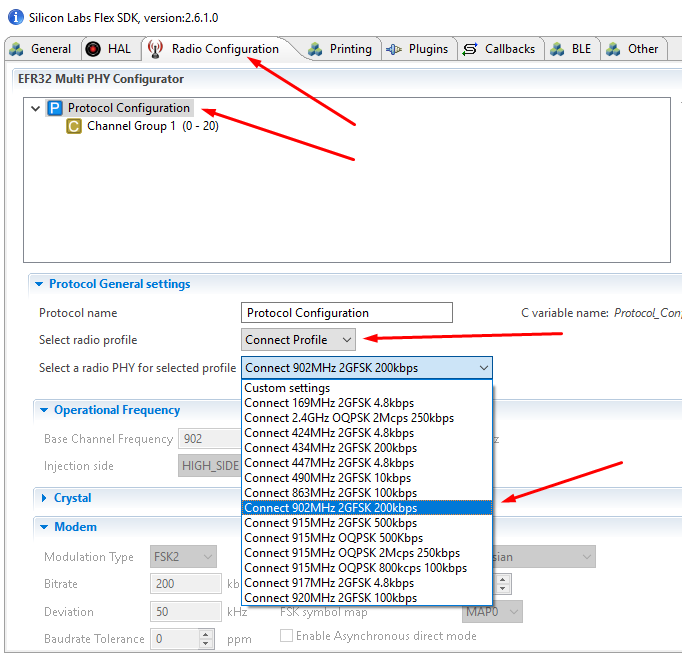Image resolution: width=682 pixels, height=656 pixels.
Task: Click the C variable name value text
Action: tap(648, 313)
